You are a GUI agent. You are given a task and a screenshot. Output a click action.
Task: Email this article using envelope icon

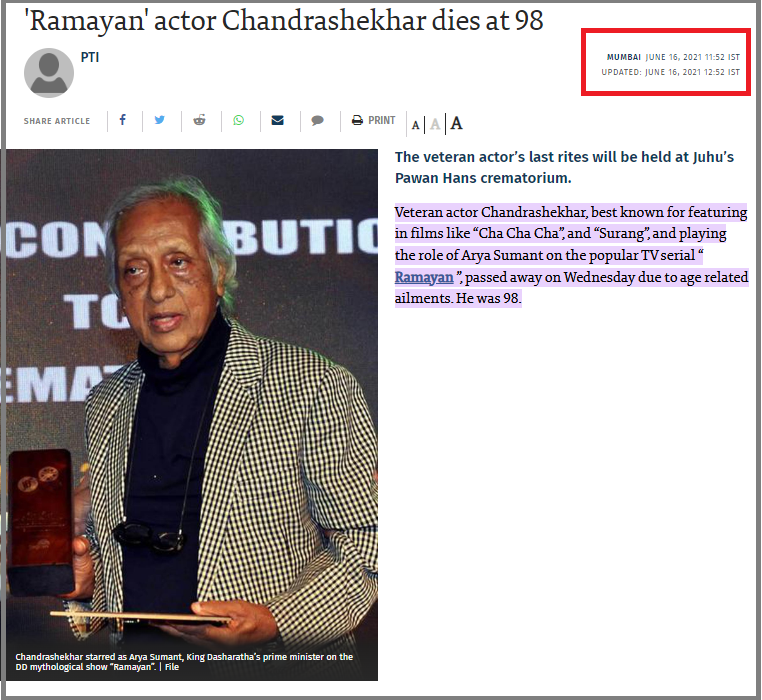pos(277,120)
